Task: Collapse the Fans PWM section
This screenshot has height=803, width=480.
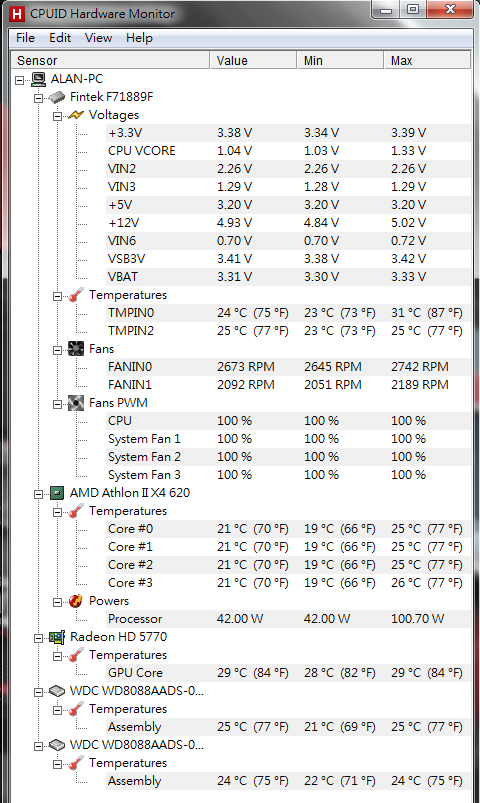Action: [x=57, y=405]
